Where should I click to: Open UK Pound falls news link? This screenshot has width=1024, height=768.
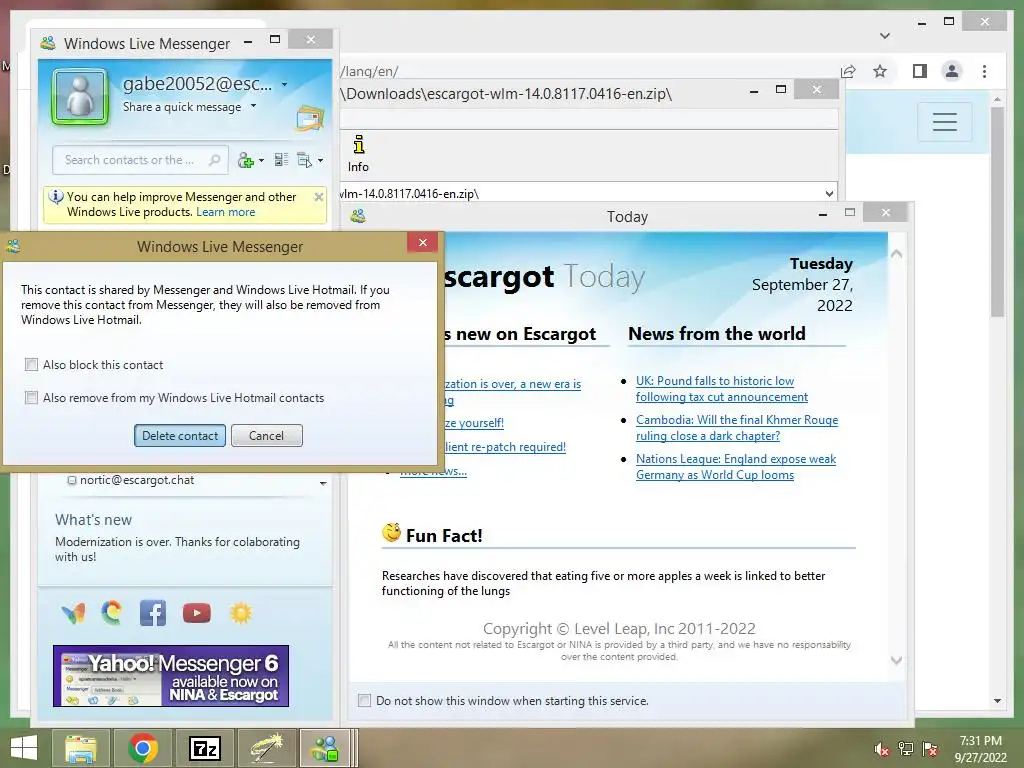[722, 389]
